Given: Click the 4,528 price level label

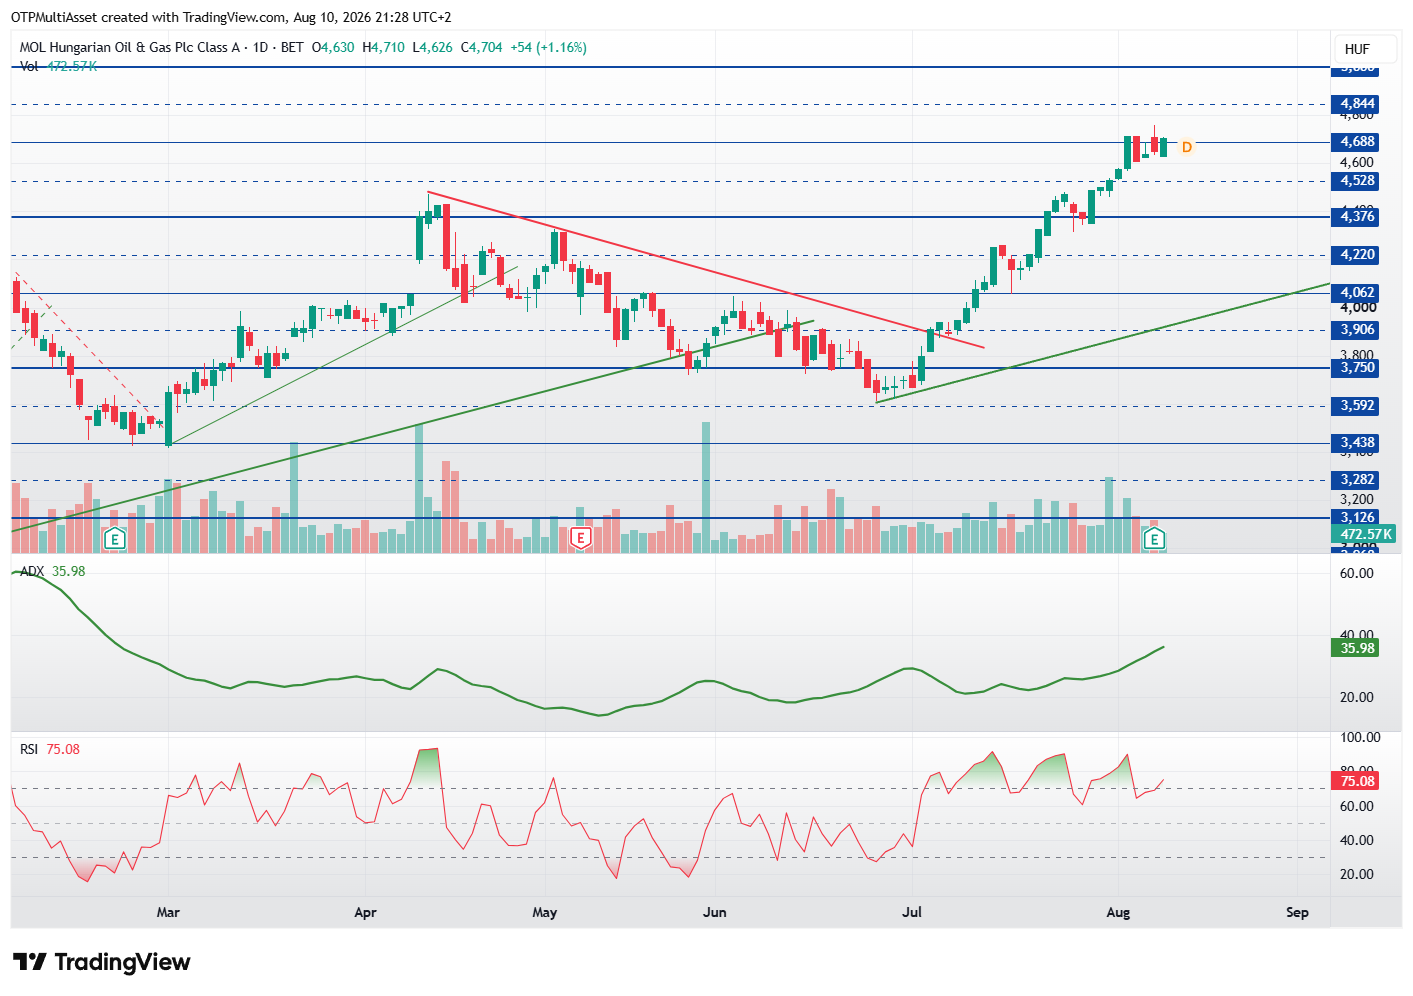Looking at the screenshot, I should [x=1357, y=181].
